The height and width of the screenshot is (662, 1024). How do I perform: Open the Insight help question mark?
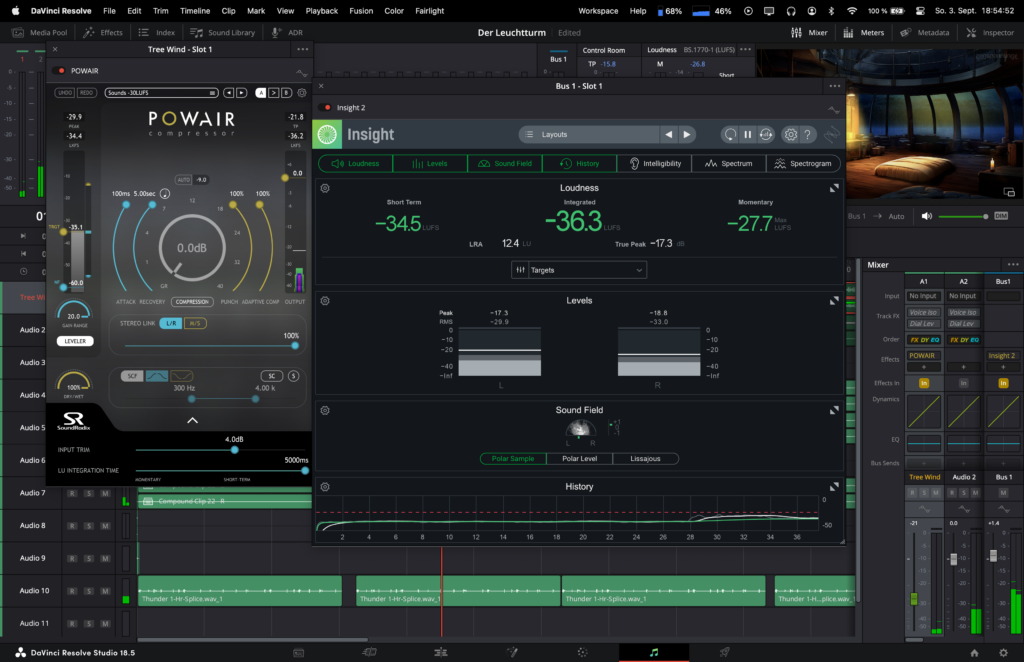[808, 134]
